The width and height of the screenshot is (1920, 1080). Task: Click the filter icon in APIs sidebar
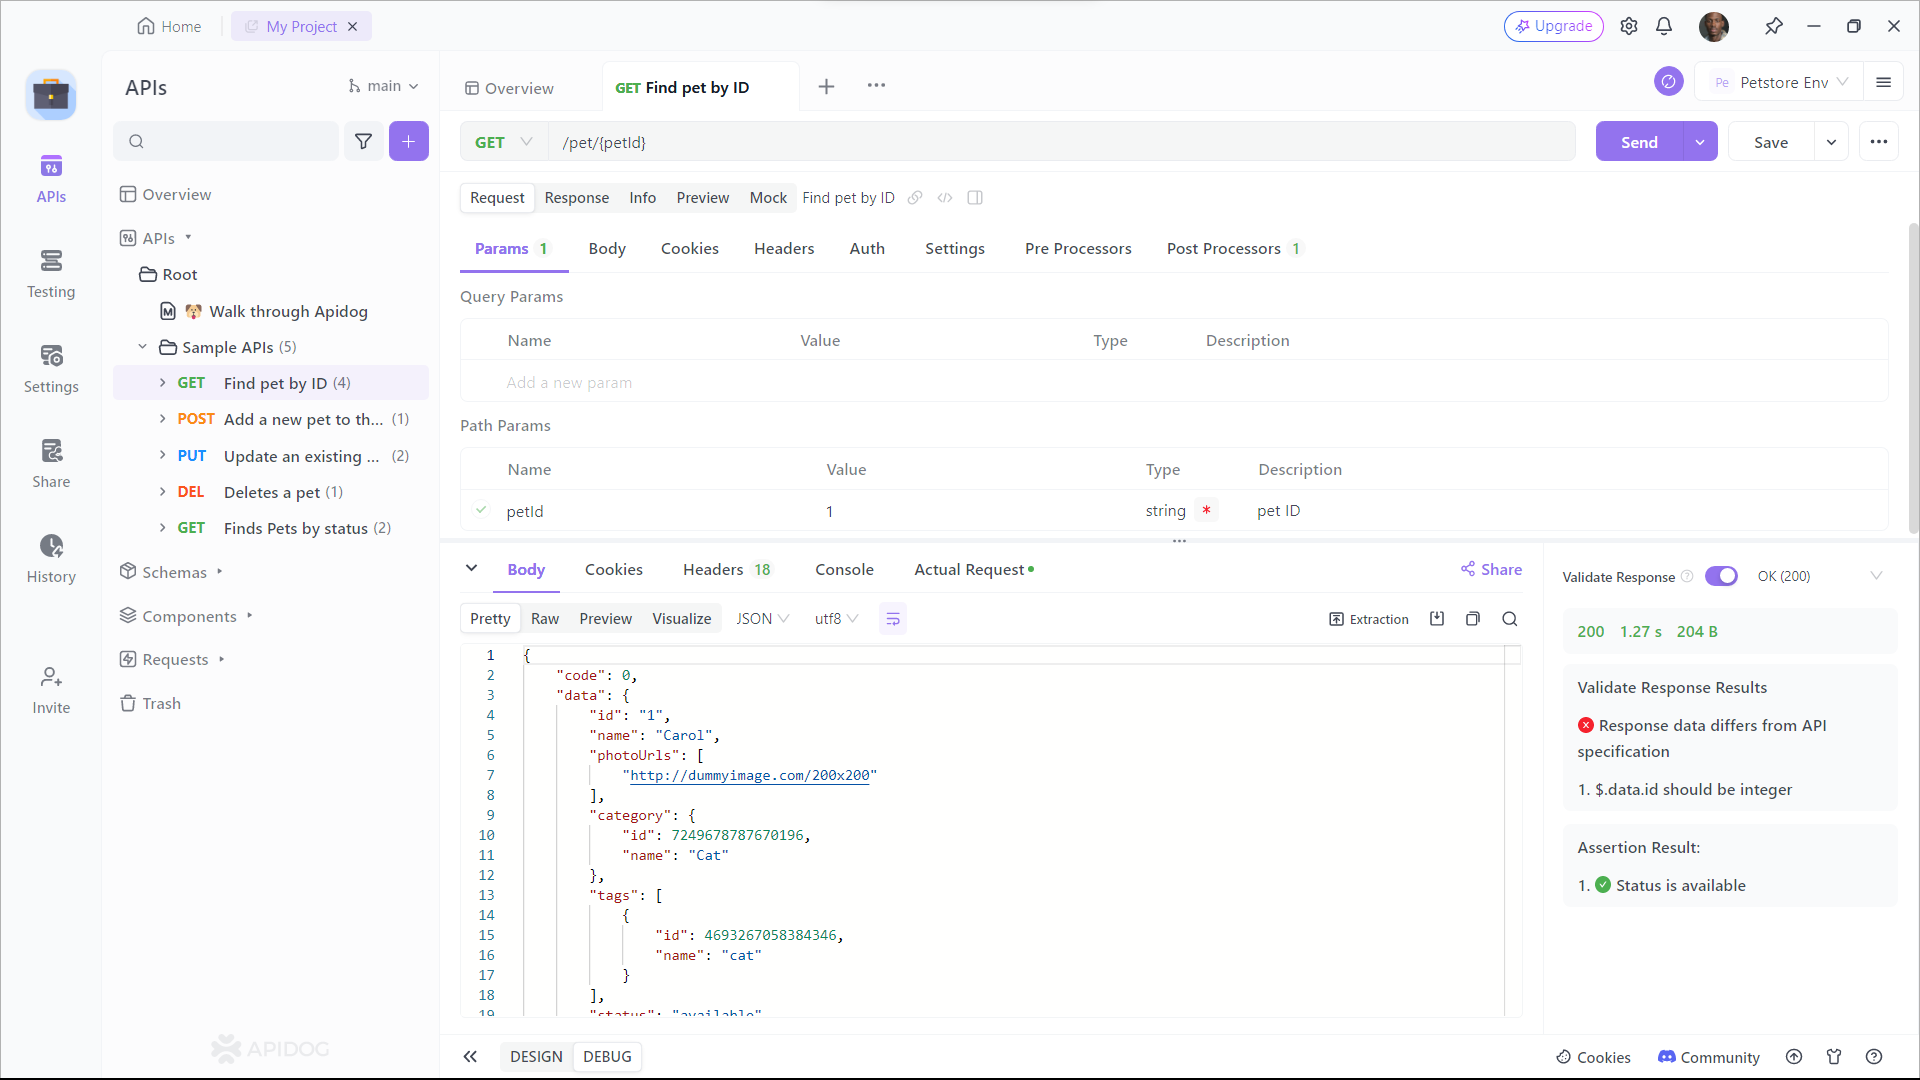(363, 141)
